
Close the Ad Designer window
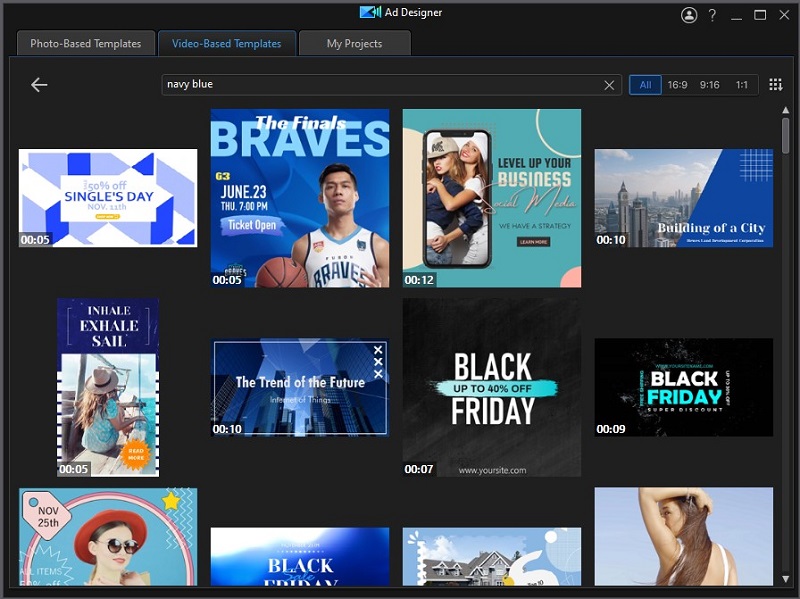pos(784,15)
